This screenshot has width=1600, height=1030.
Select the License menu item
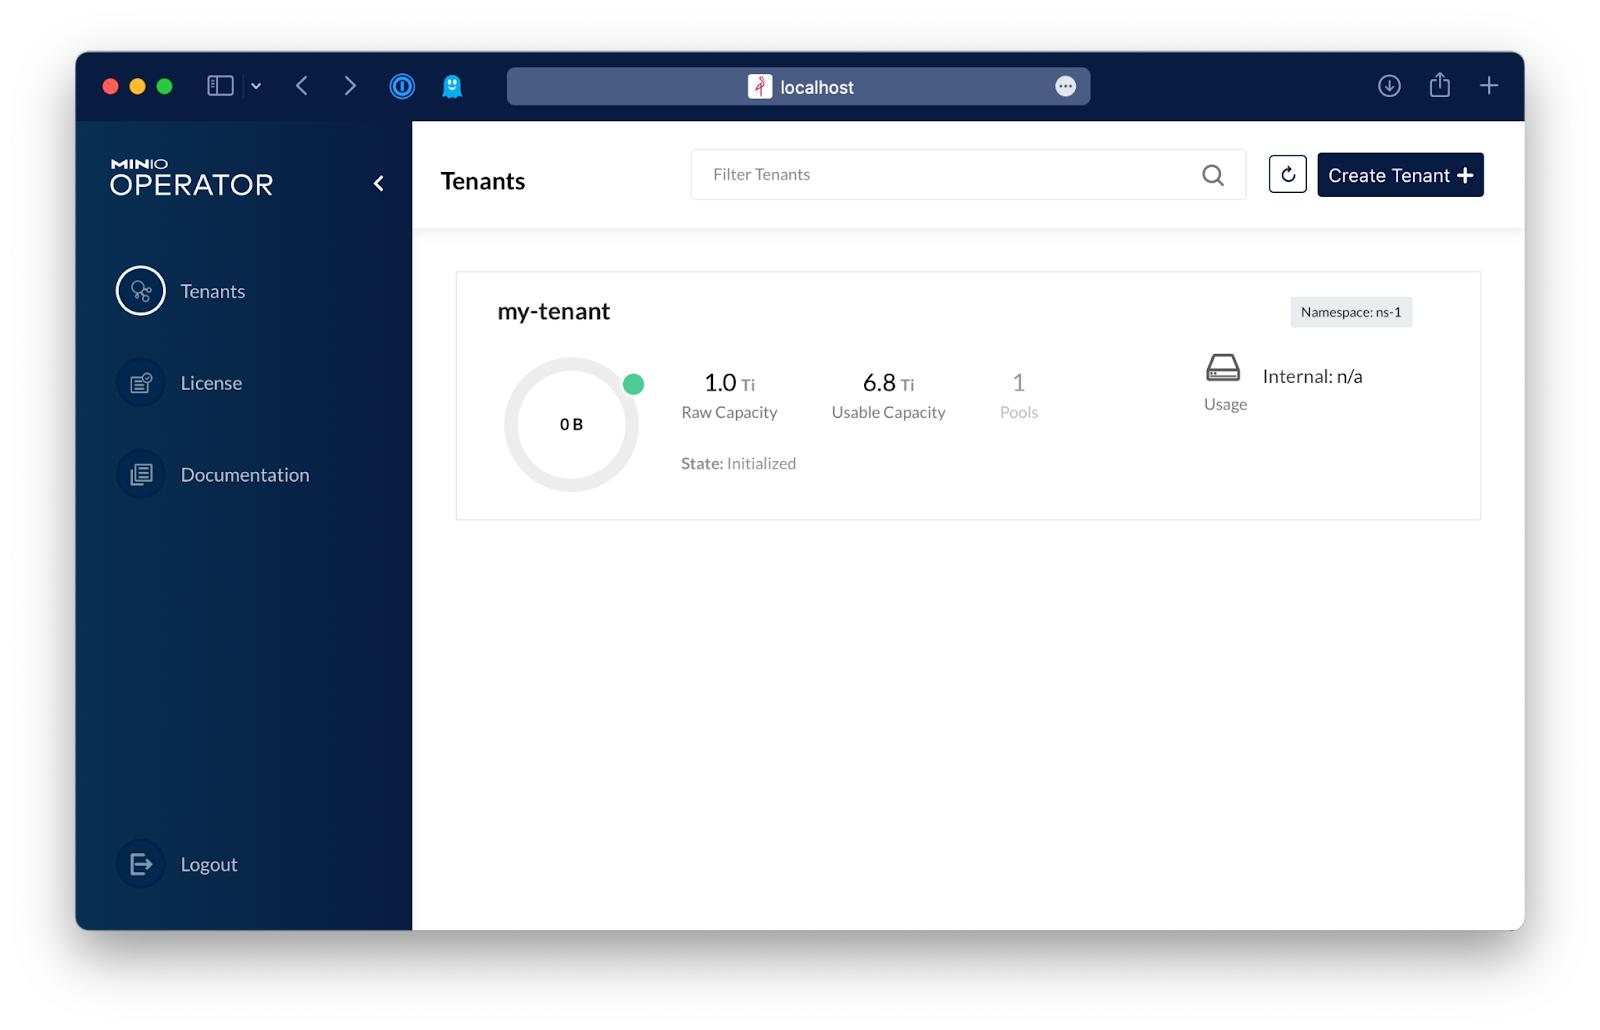(x=211, y=383)
